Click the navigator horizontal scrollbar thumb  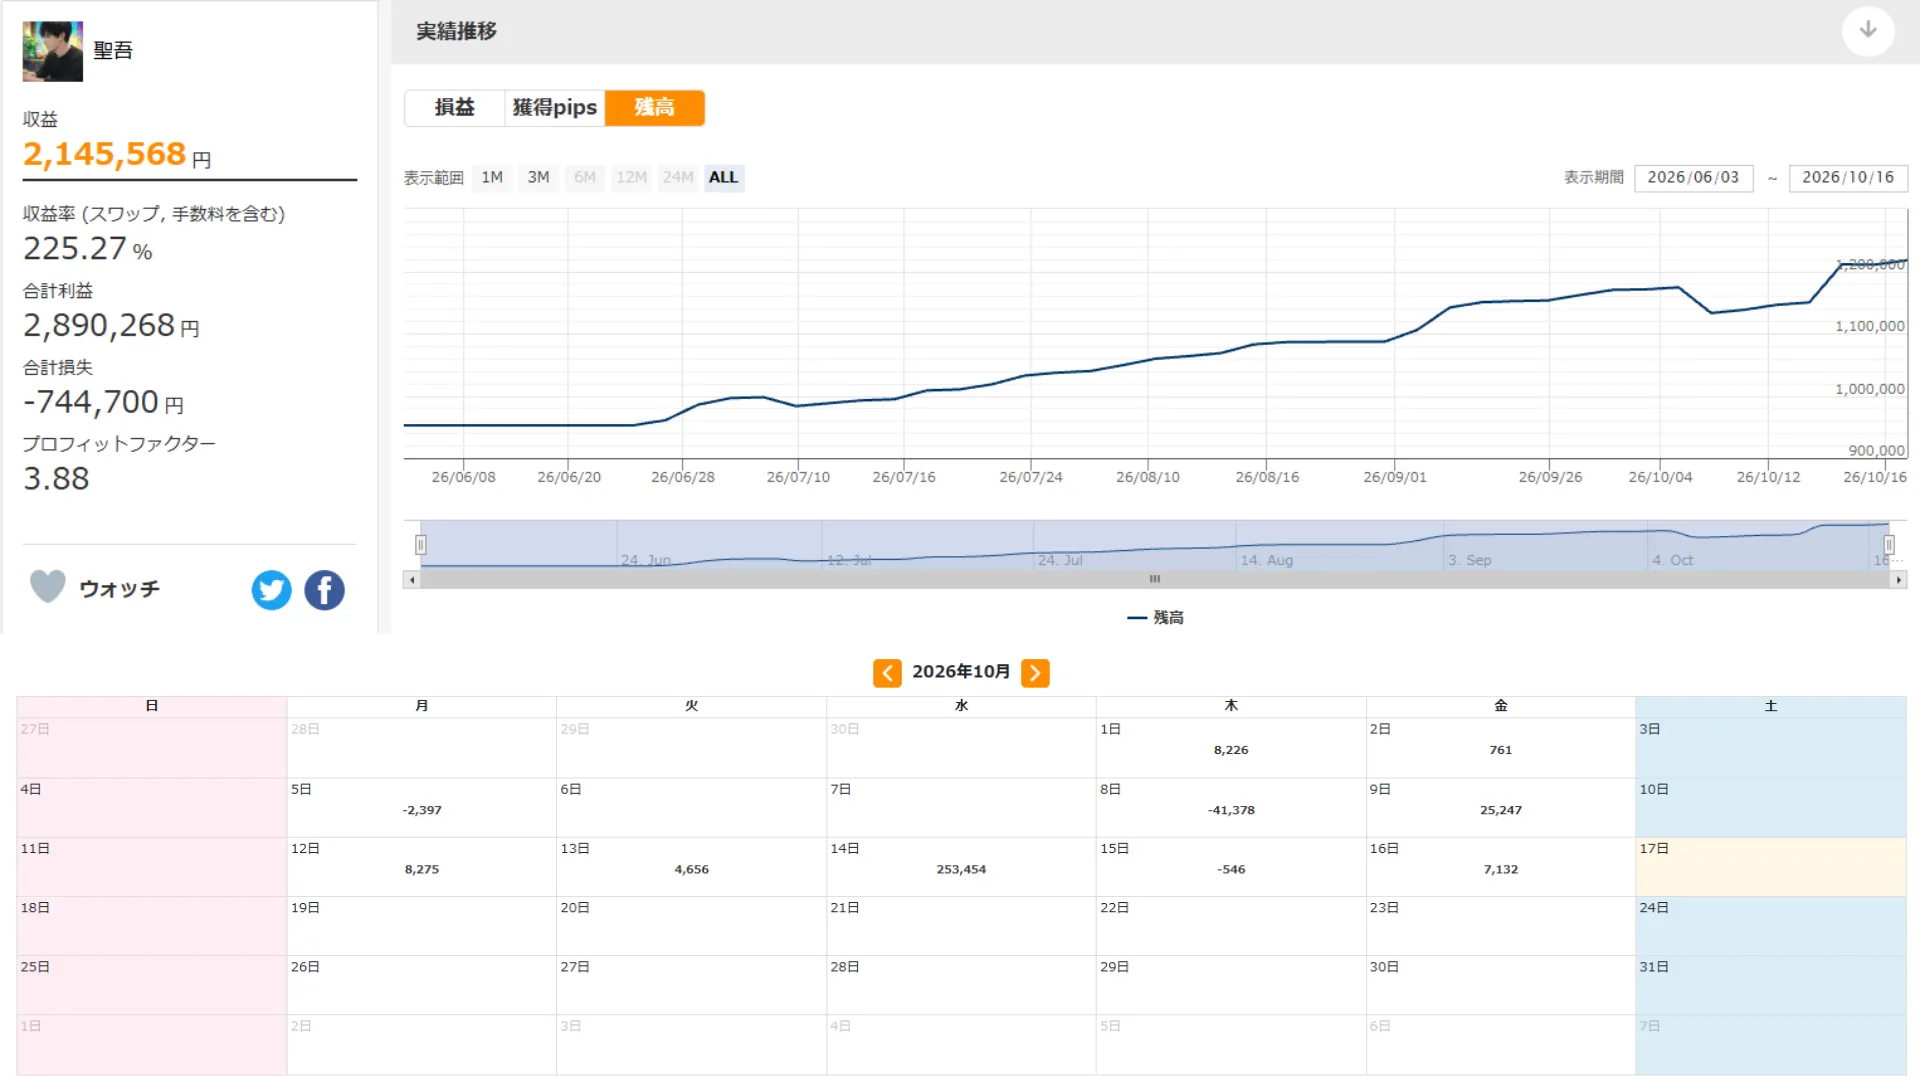(1155, 580)
